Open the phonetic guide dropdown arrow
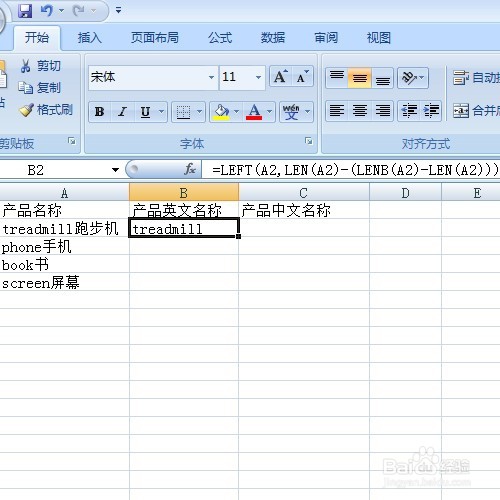 (x=308, y=112)
